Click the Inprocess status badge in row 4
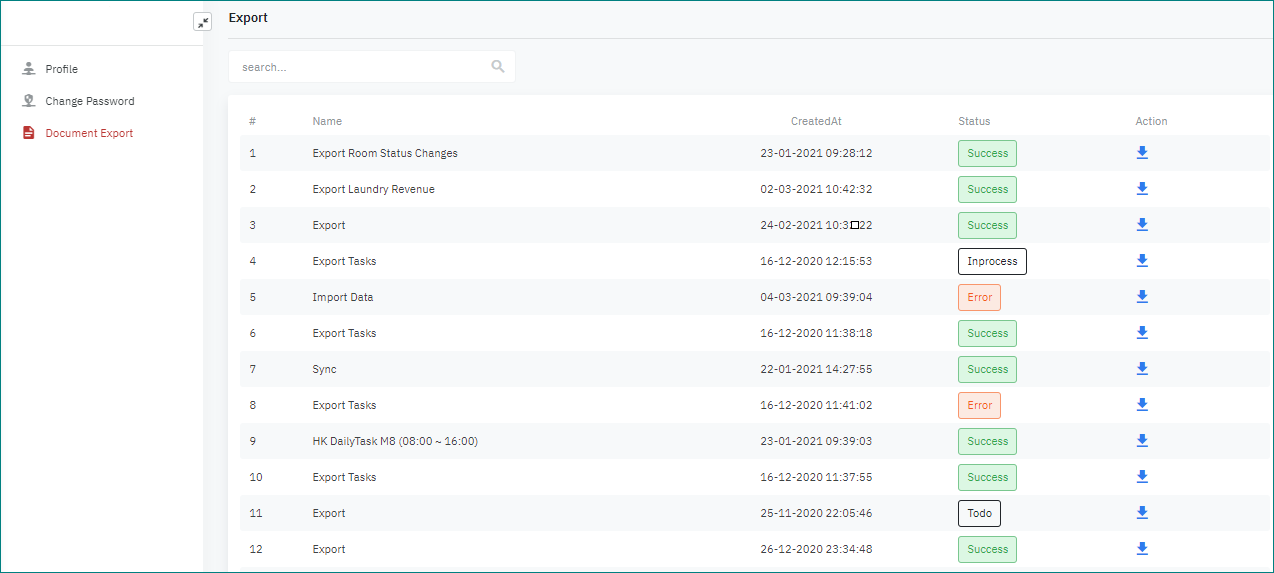Screen dimensions: 1274x573 click(992, 261)
